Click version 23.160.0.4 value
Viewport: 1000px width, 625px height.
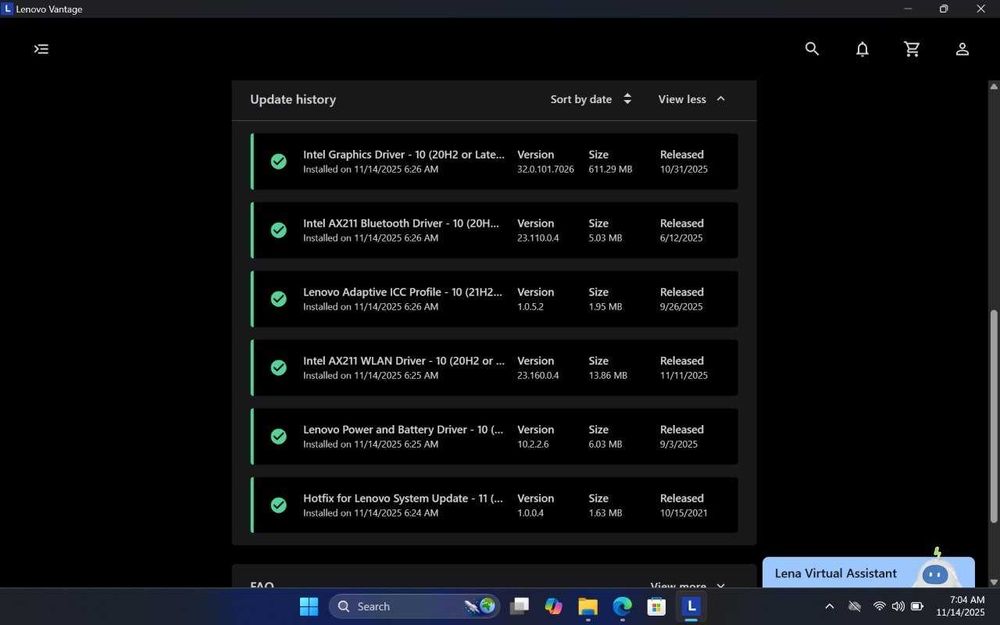pyautogui.click(x=538, y=376)
